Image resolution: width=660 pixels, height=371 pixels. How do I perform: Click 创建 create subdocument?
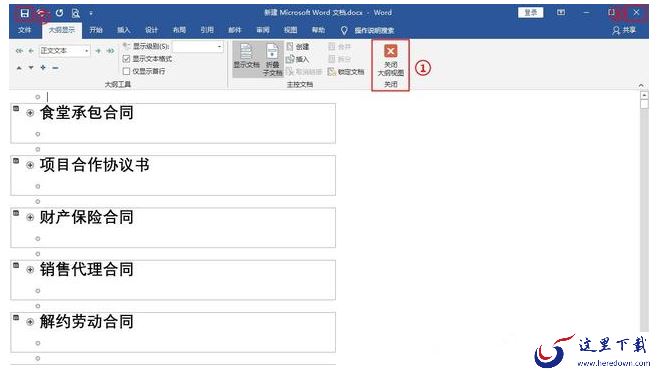click(x=298, y=47)
